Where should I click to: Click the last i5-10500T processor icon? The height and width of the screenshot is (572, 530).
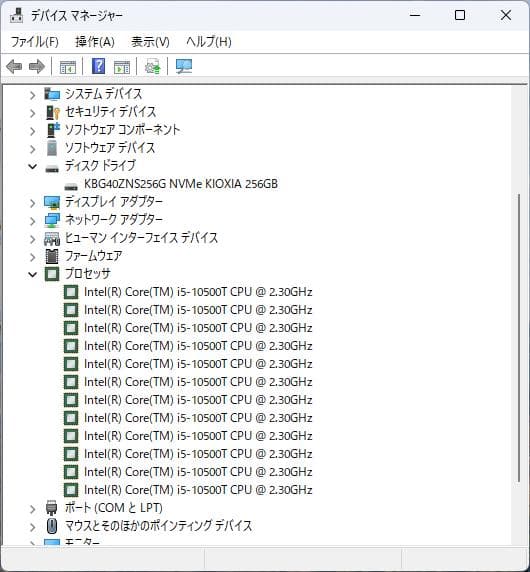[x=71, y=490]
